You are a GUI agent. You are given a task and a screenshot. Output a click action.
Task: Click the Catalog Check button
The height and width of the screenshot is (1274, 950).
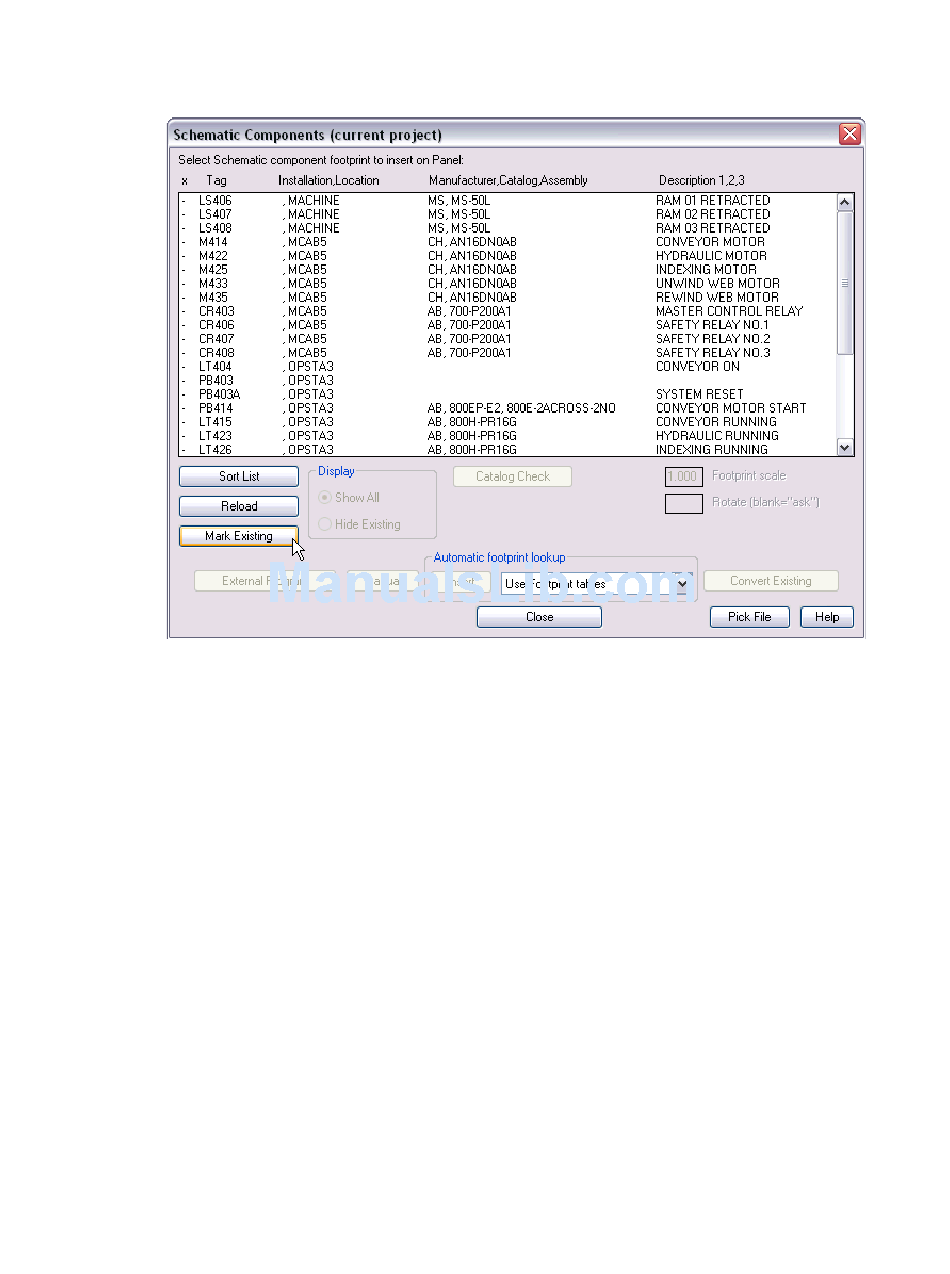[x=512, y=477]
